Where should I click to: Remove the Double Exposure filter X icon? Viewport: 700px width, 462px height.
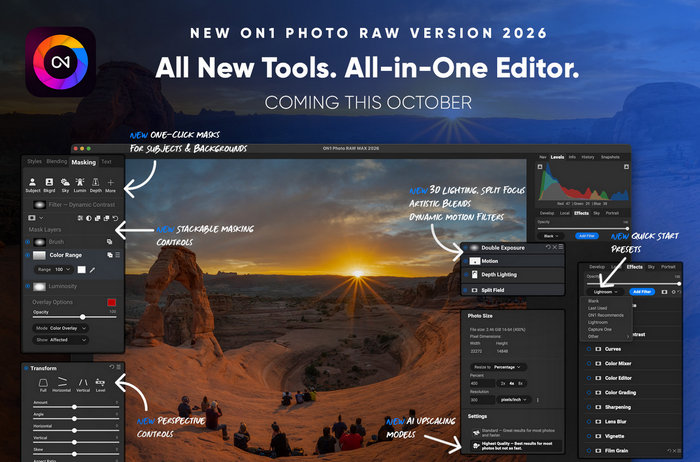pos(554,247)
